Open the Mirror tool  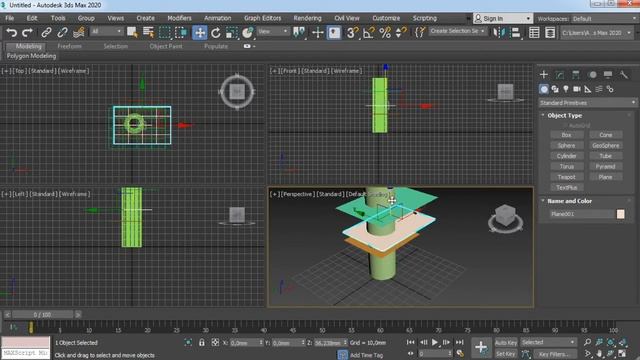499,32
